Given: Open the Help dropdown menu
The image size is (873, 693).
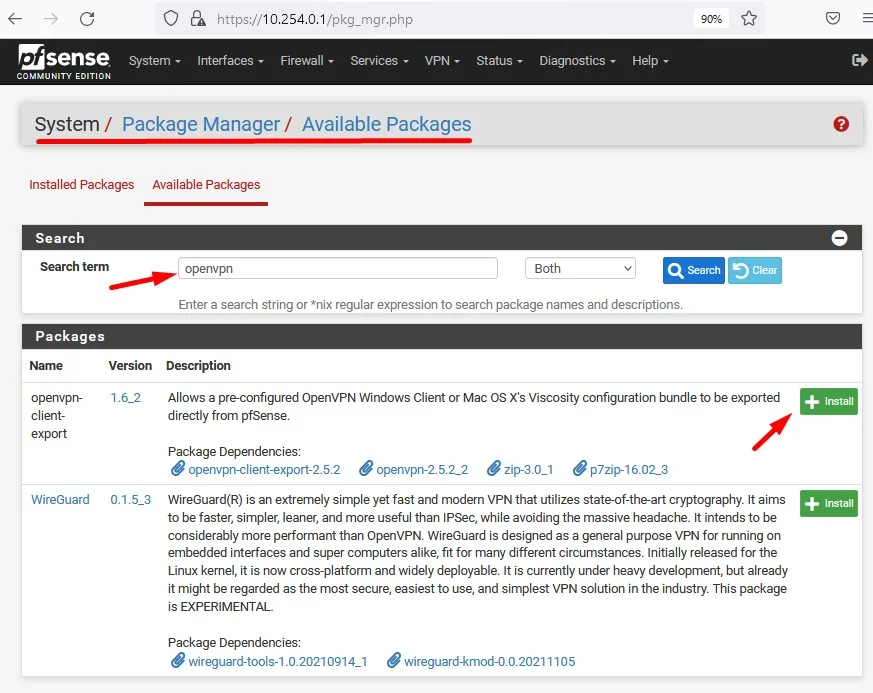Looking at the screenshot, I should [650, 61].
